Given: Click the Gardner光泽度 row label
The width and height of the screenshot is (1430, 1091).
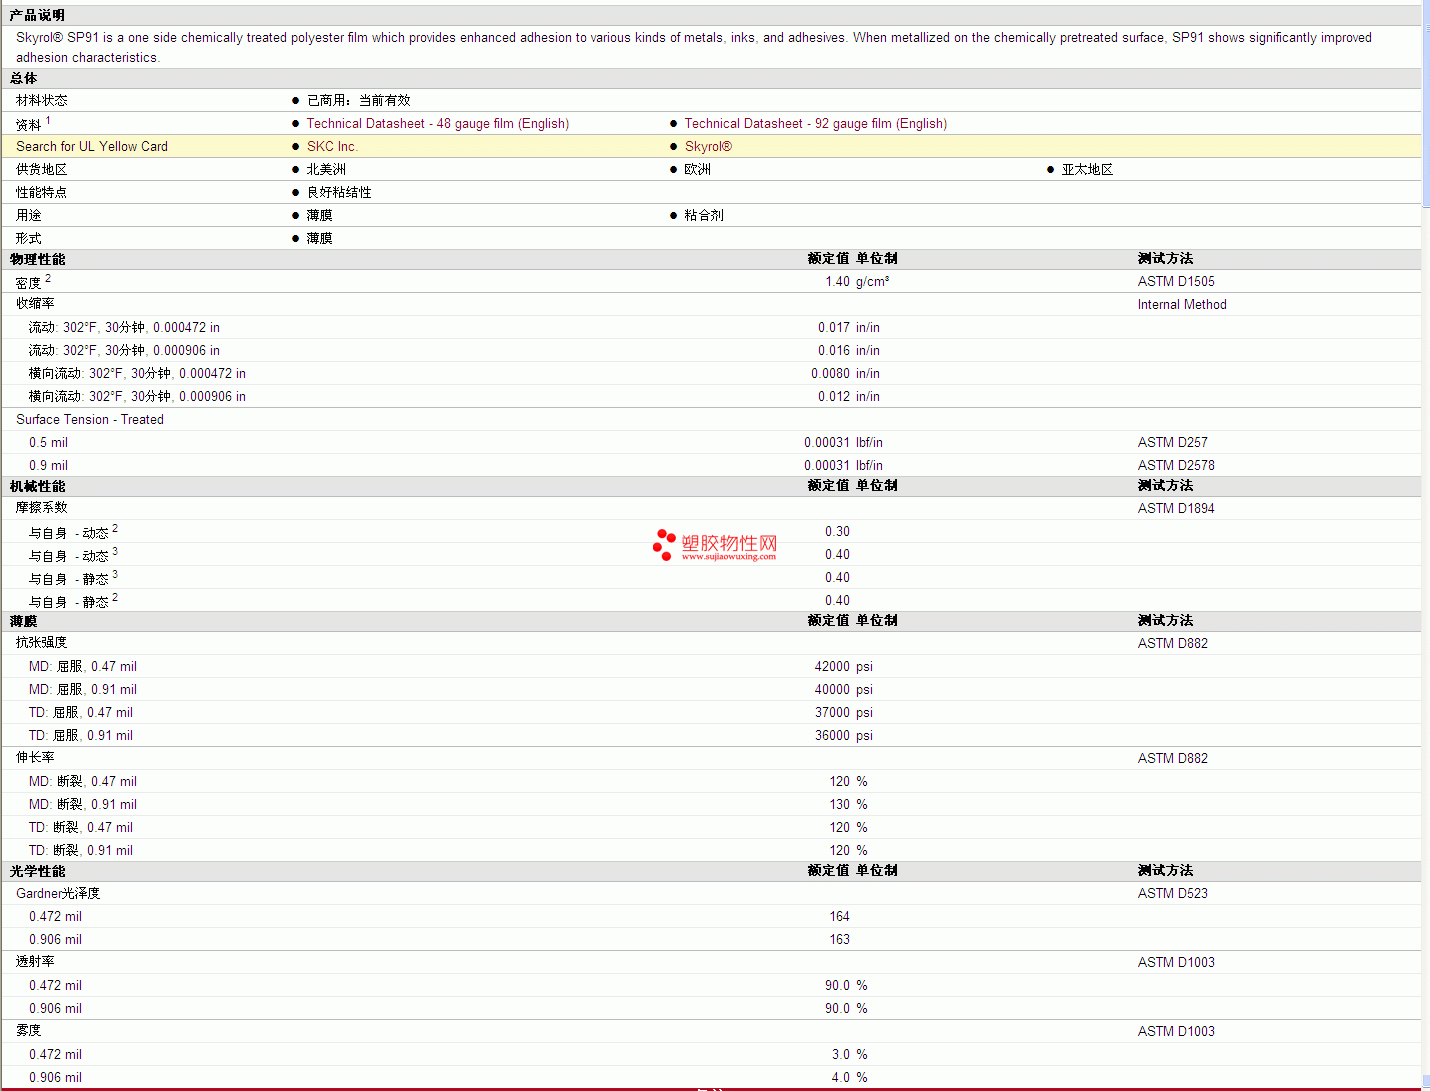Looking at the screenshot, I should coord(58,894).
